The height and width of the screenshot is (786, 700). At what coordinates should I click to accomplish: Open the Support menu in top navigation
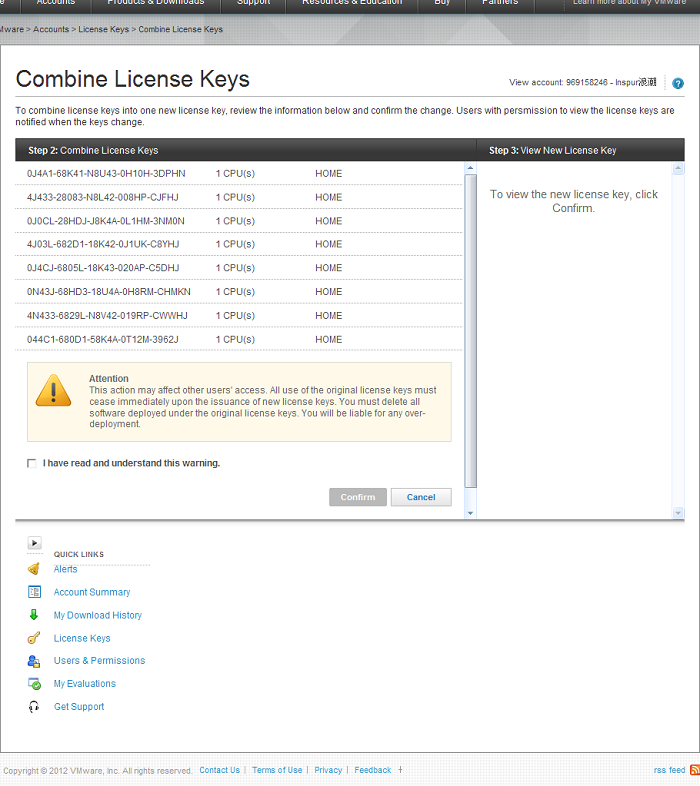(x=253, y=3)
